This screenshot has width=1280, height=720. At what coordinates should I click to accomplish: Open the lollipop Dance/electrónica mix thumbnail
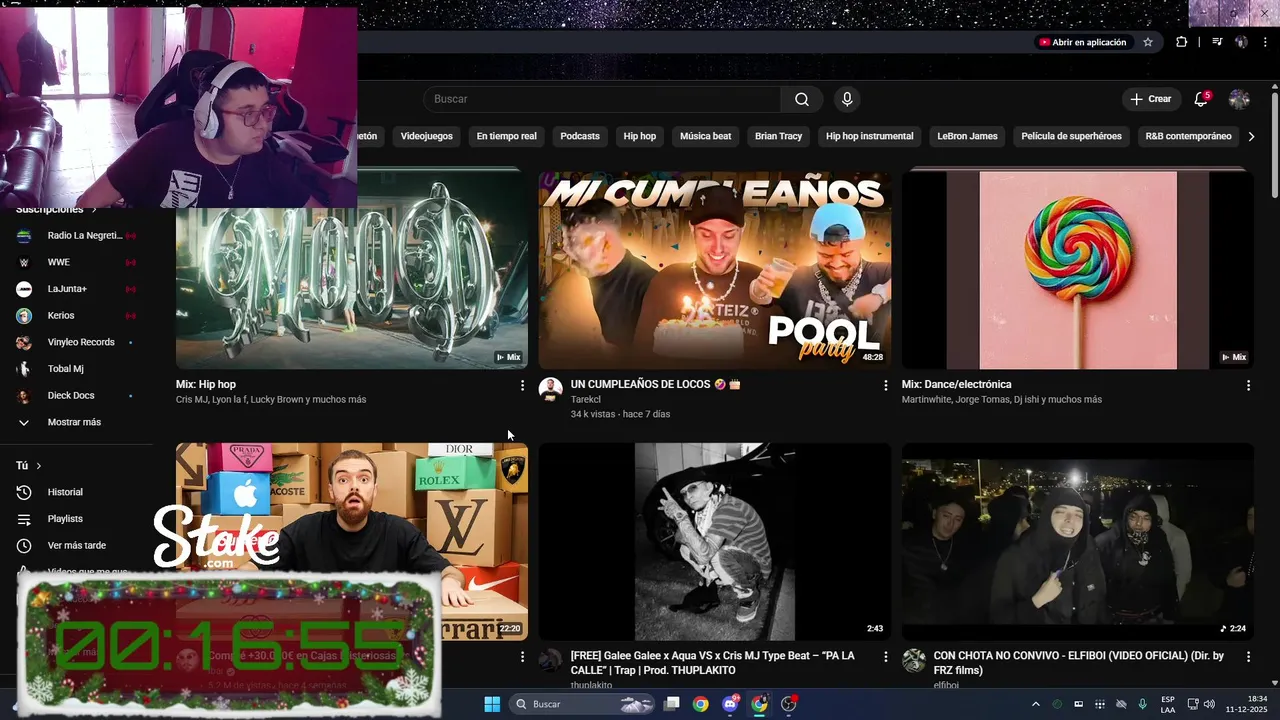tap(1078, 270)
